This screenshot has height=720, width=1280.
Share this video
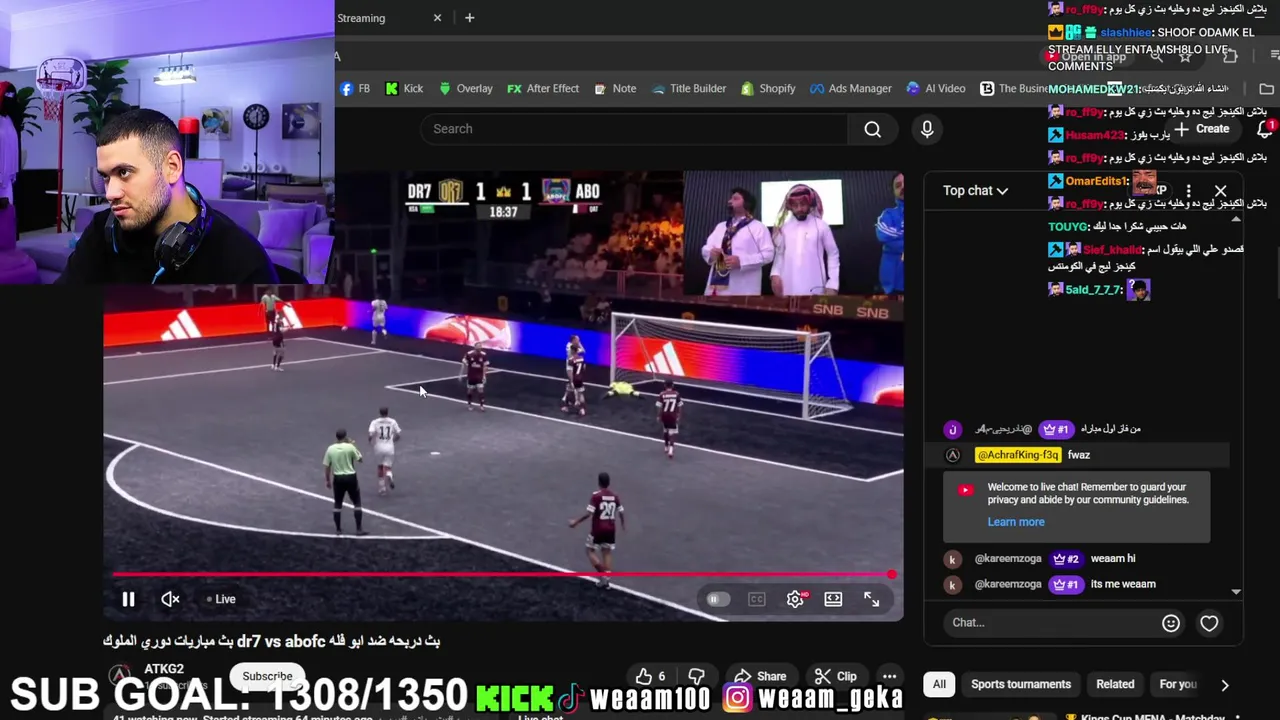click(x=760, y=676)
